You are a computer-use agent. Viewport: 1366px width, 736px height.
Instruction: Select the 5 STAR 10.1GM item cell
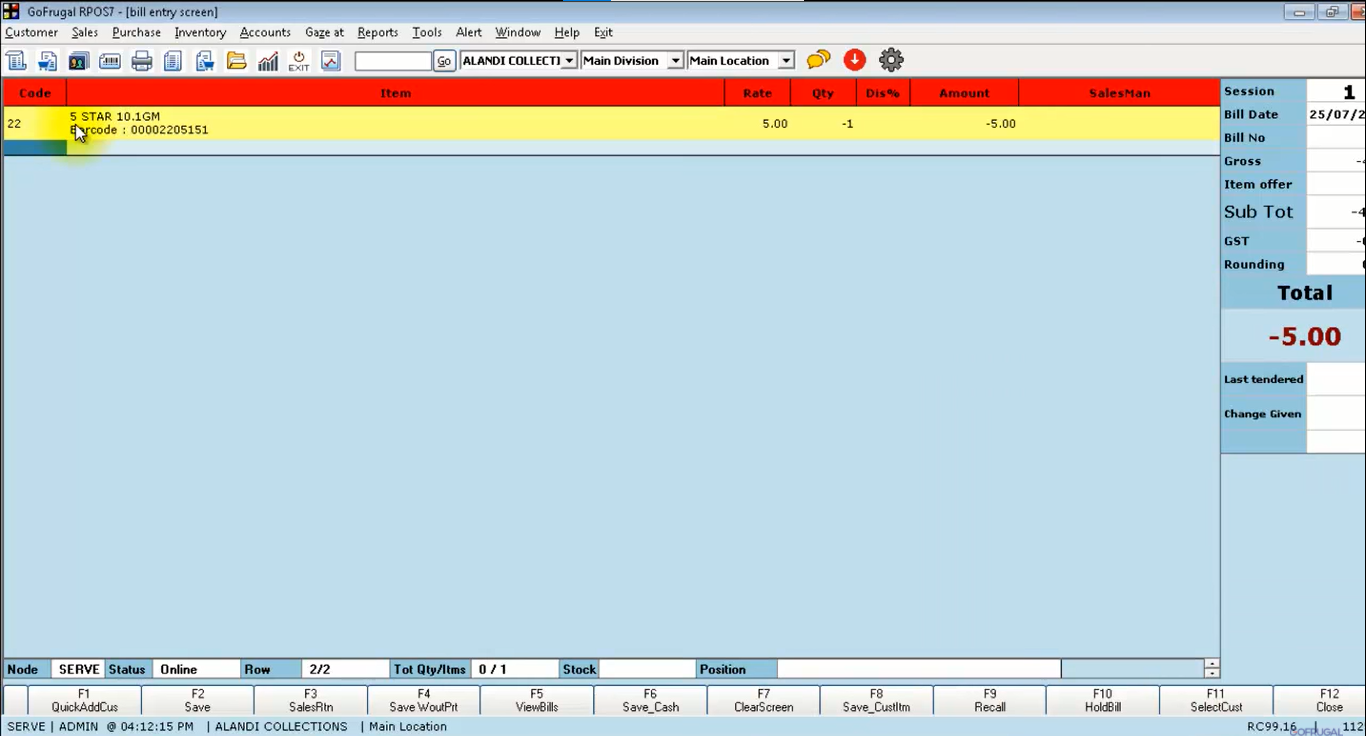(x=396, y=123)
